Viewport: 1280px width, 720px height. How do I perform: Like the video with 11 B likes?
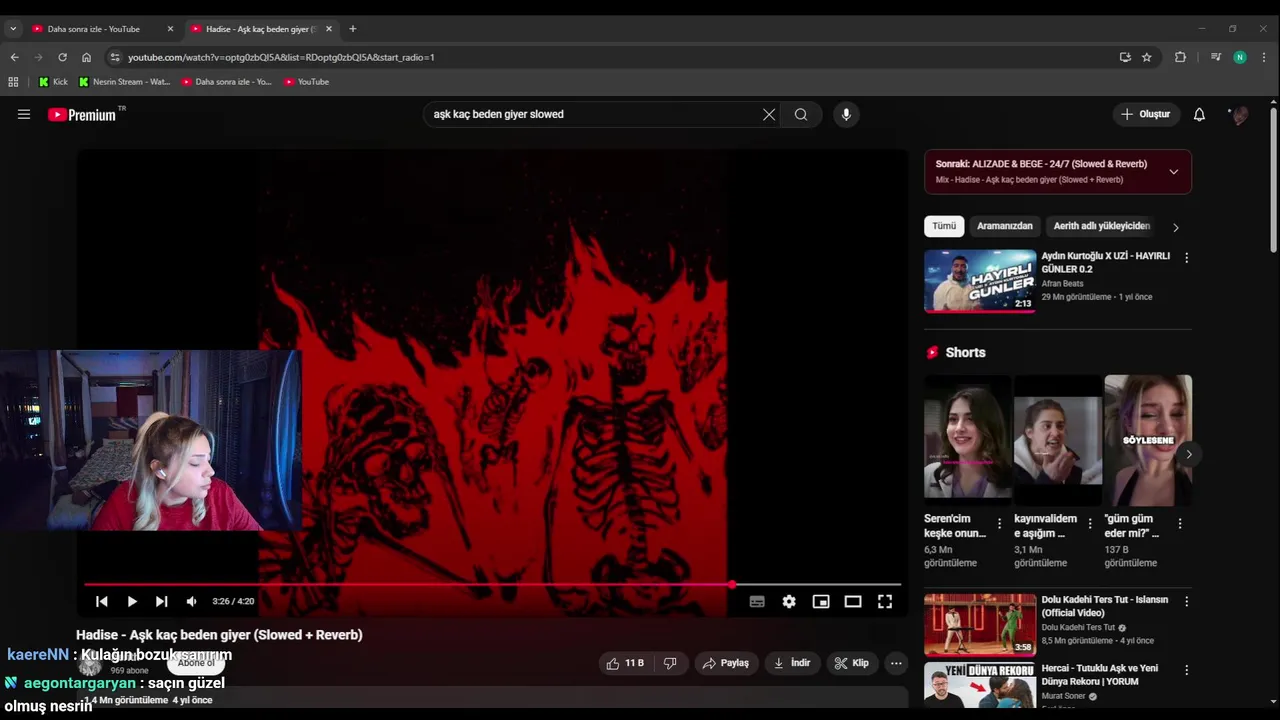tap(625, 663)
